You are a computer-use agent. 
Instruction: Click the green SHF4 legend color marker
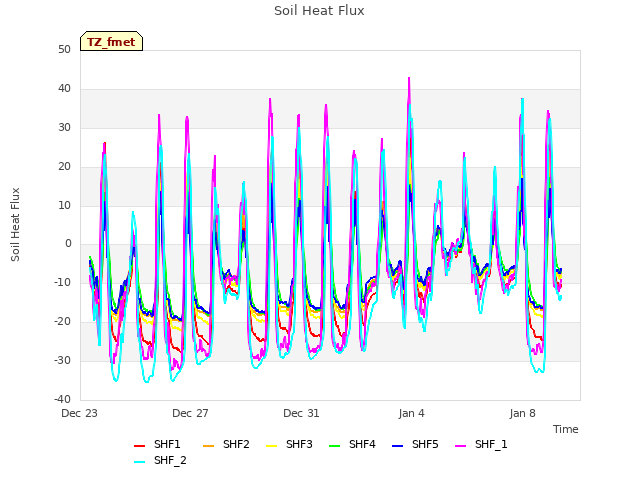click(335, 446)
